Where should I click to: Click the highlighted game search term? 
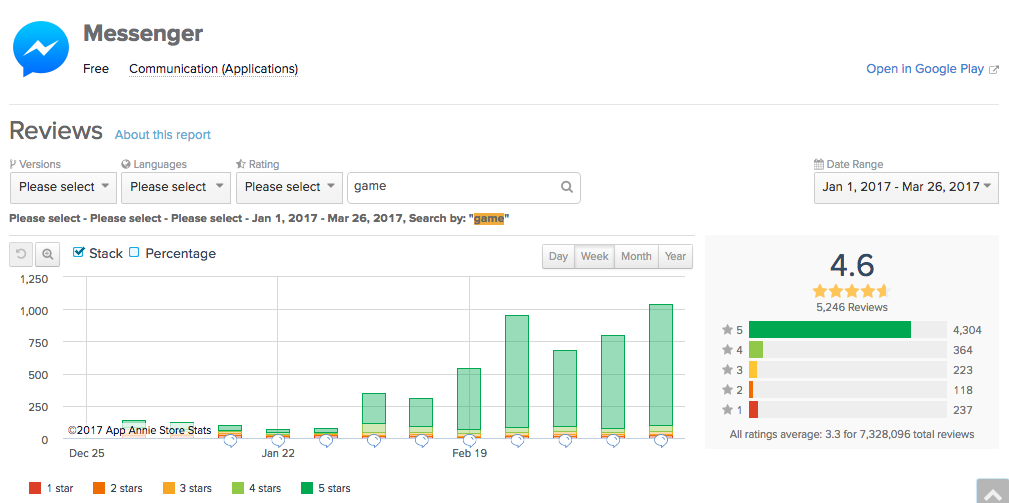click(x=489, y=219)
